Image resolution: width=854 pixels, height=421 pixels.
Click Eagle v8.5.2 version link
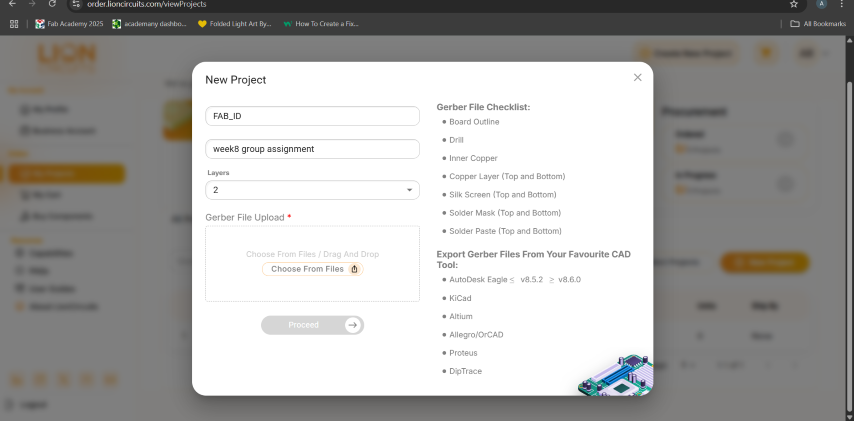(x=532, y=279)
